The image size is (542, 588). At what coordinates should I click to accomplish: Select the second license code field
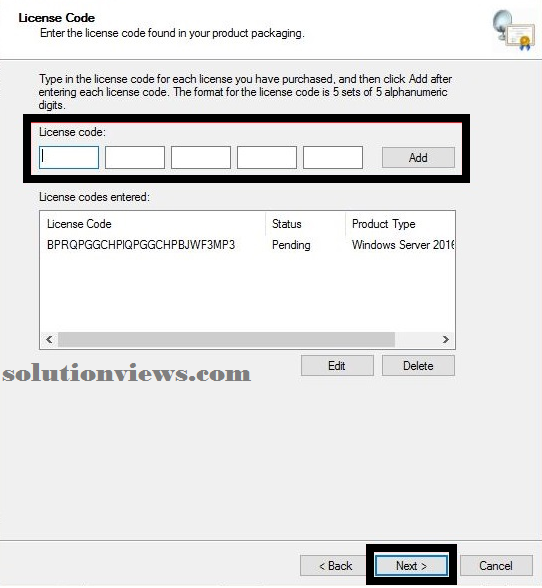(135, 158)
